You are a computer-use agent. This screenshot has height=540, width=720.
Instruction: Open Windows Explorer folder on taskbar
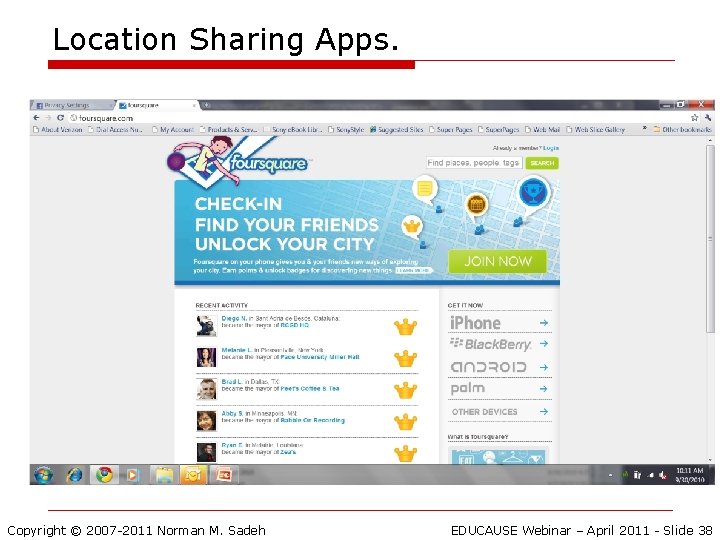coord(163,475)
